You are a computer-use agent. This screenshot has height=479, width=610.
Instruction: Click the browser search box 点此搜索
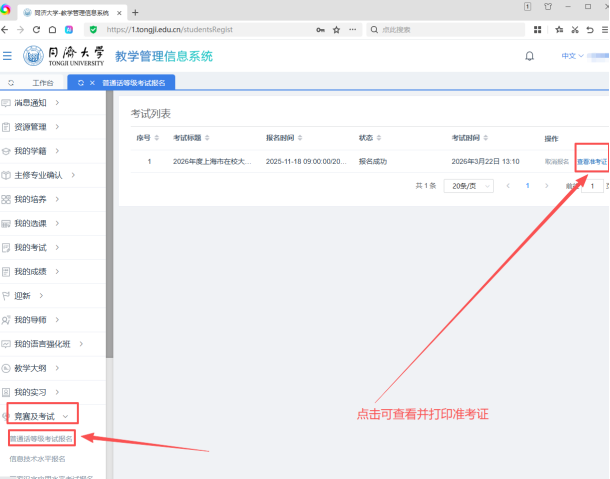pyautogui.click(x=445, y=30)
